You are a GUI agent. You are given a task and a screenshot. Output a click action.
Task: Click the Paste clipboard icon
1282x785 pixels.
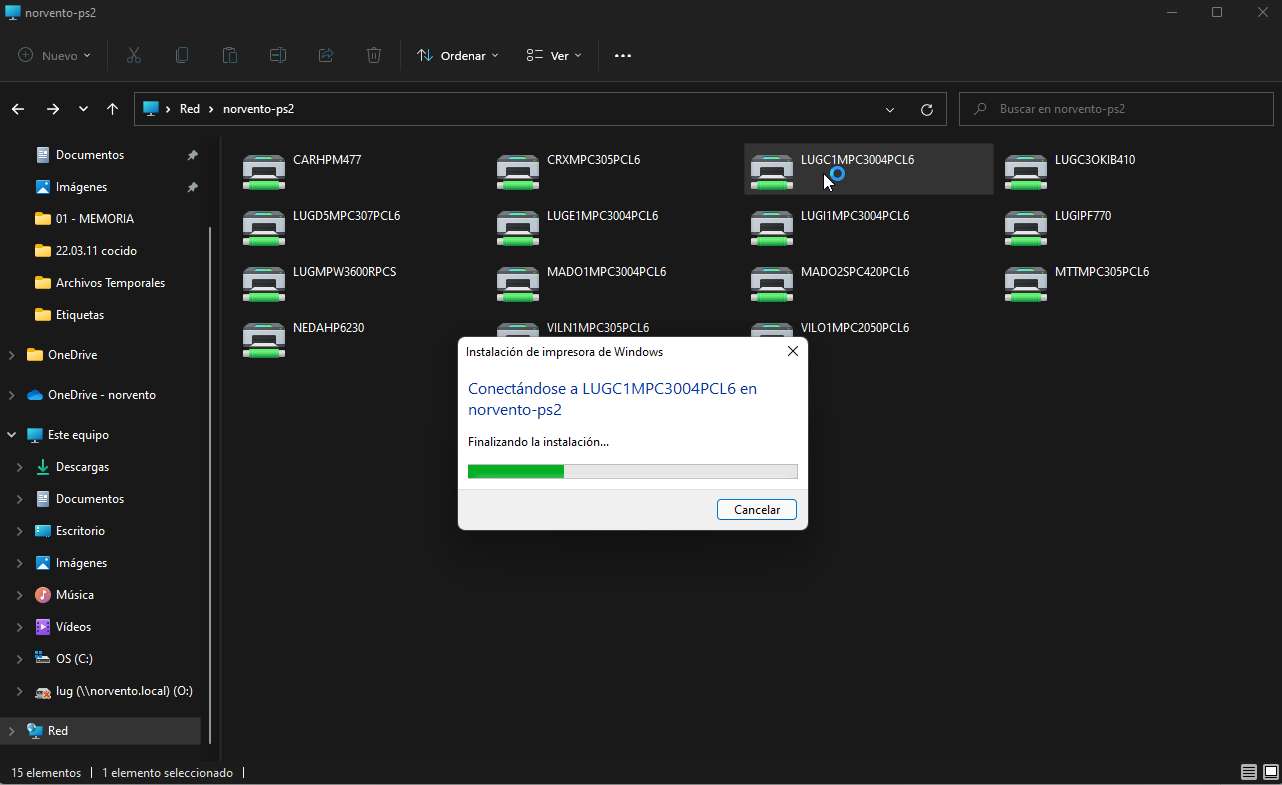[230, 56]
